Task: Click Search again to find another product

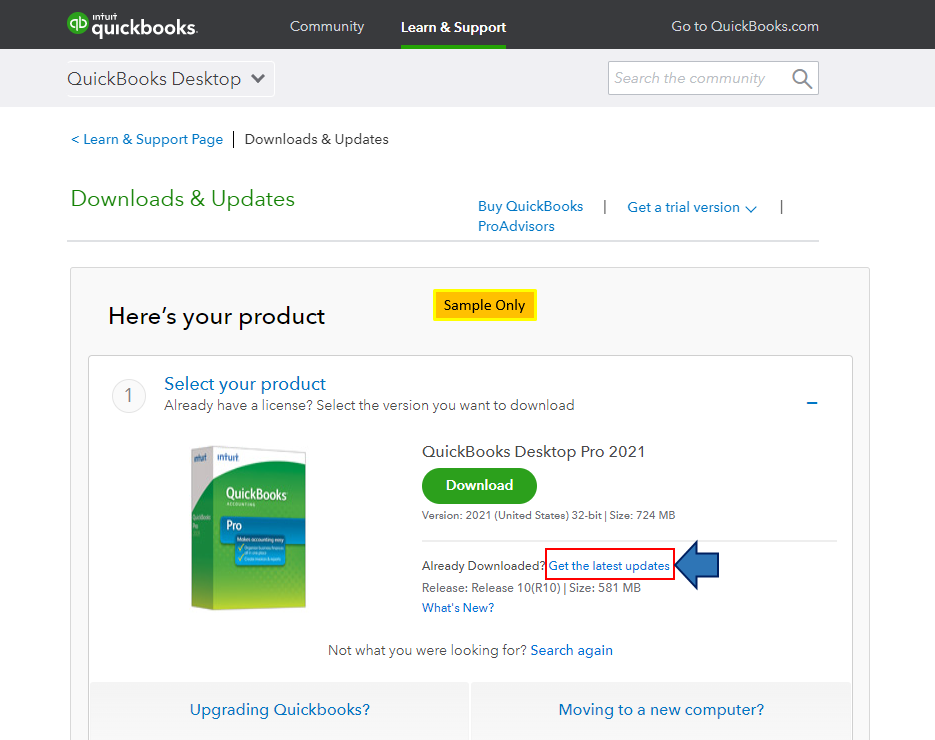Action: (571, 649)
